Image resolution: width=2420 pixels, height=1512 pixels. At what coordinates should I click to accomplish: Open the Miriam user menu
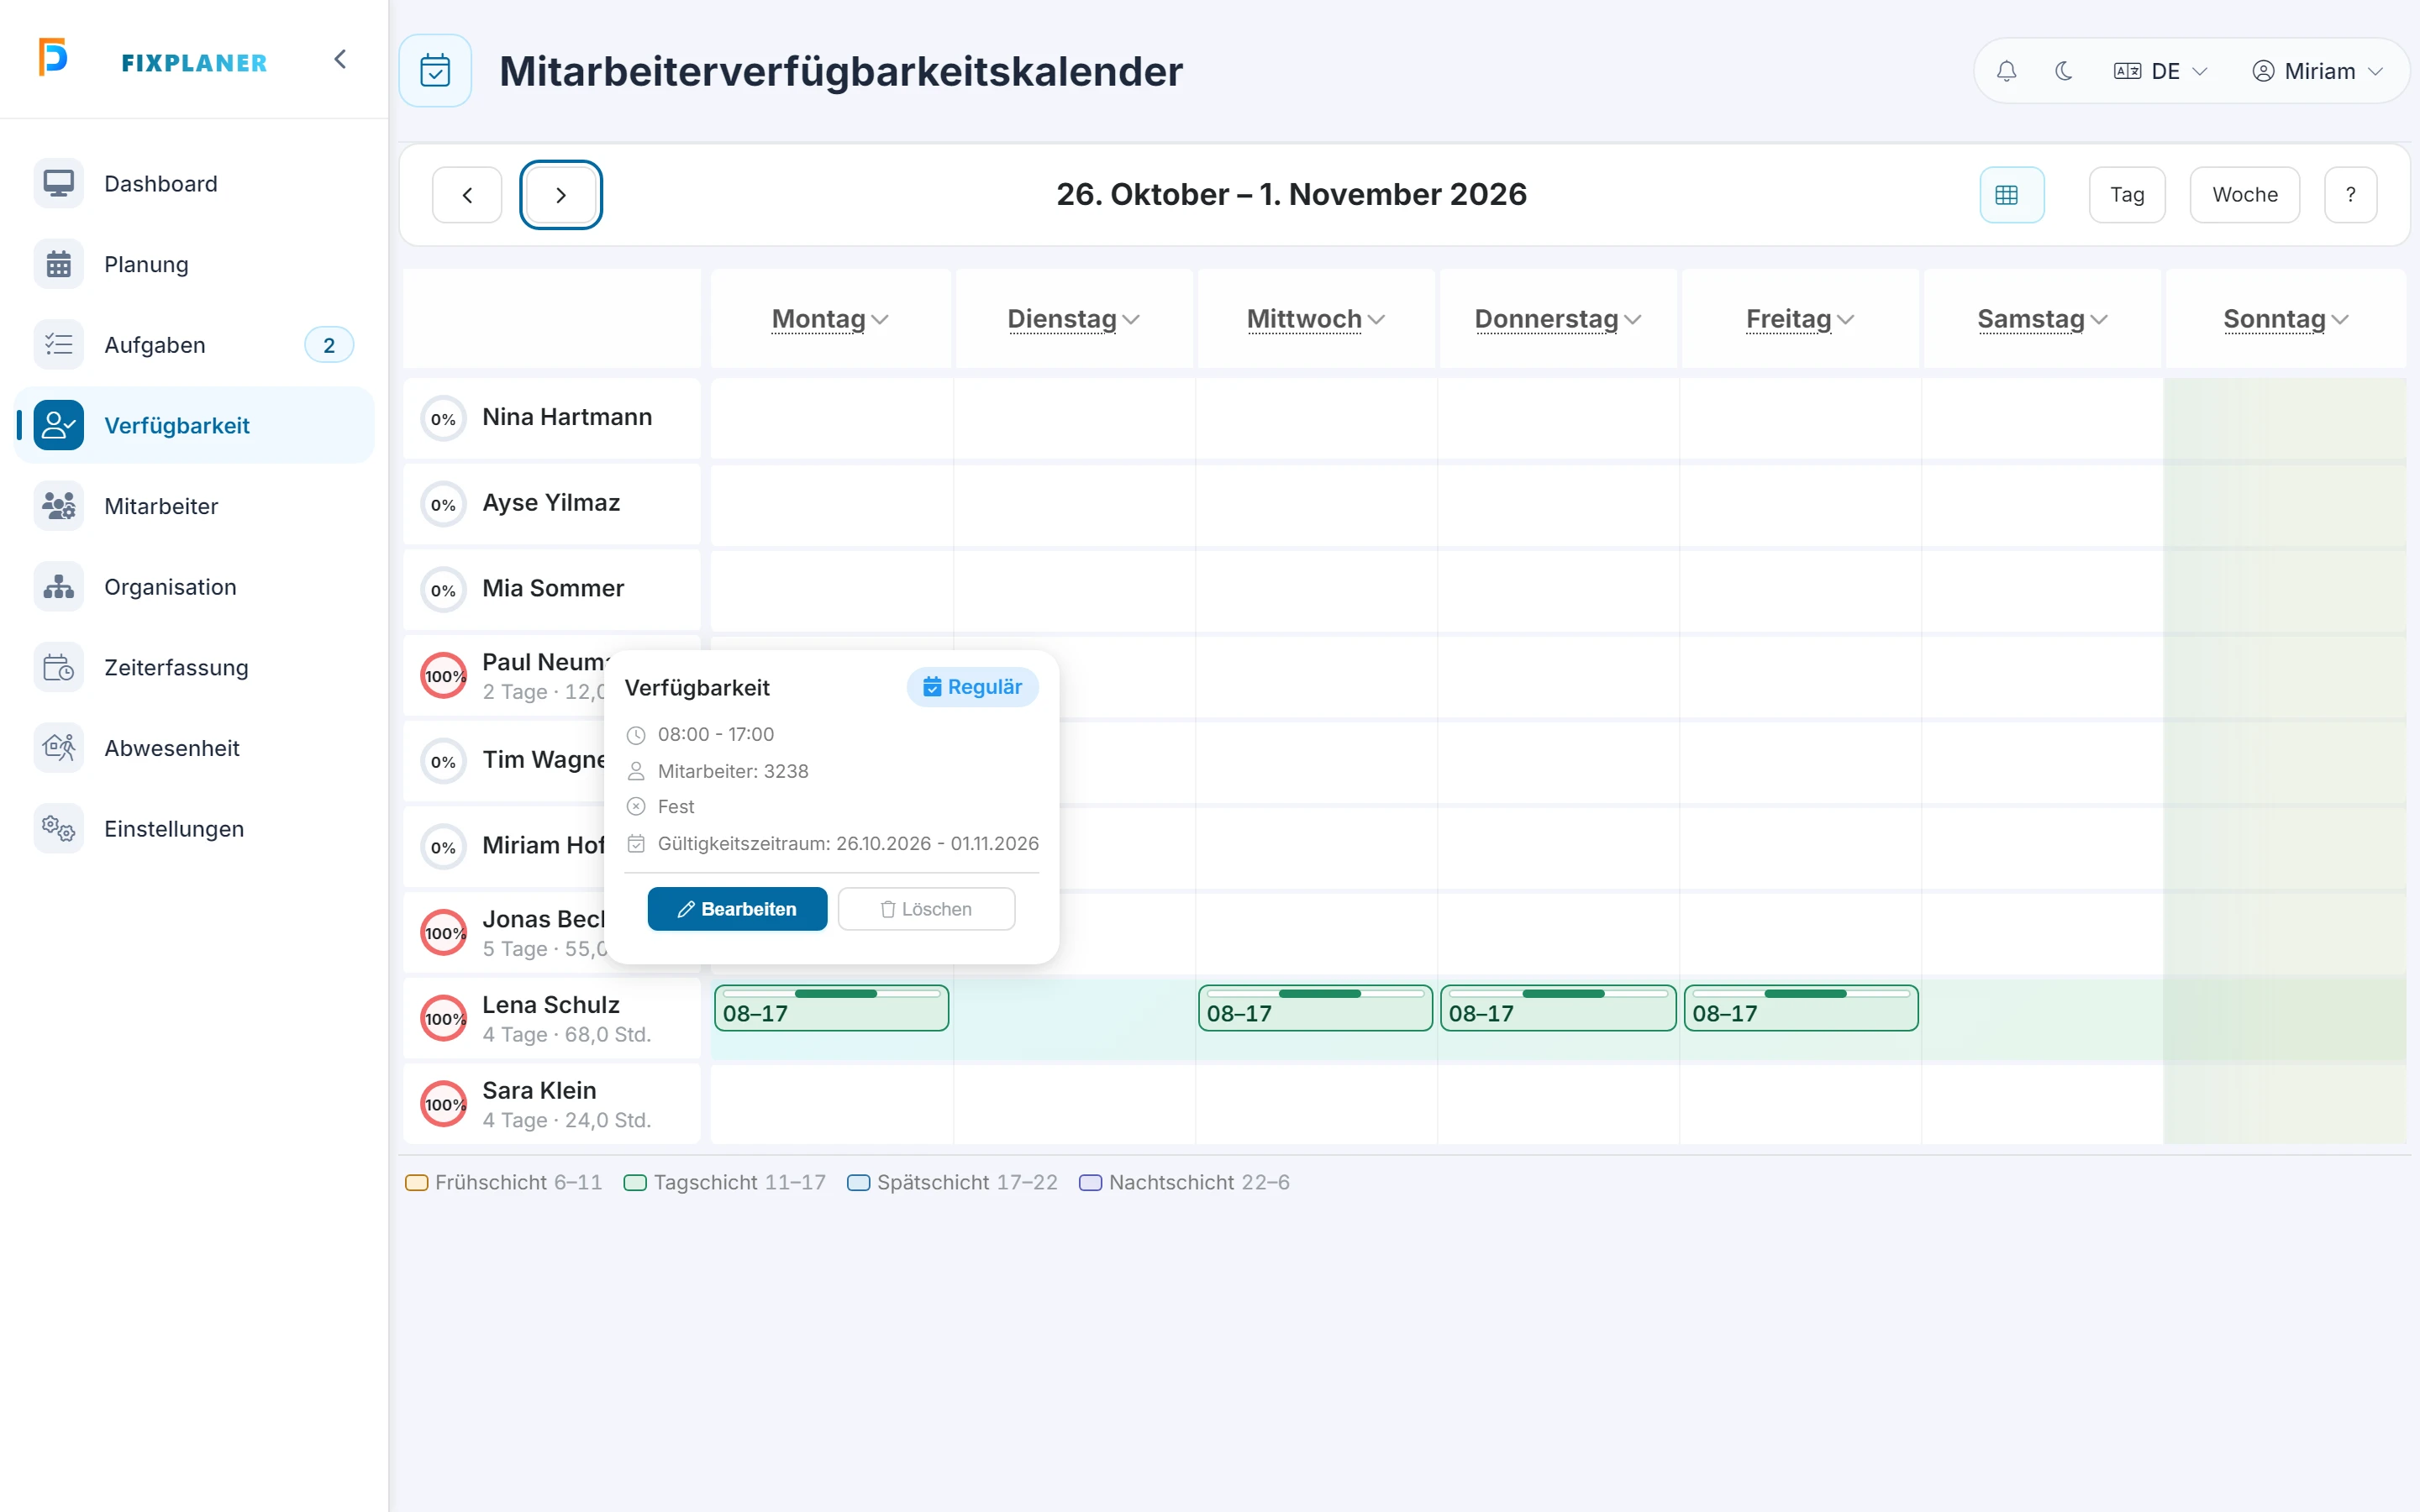point(2317,71)
